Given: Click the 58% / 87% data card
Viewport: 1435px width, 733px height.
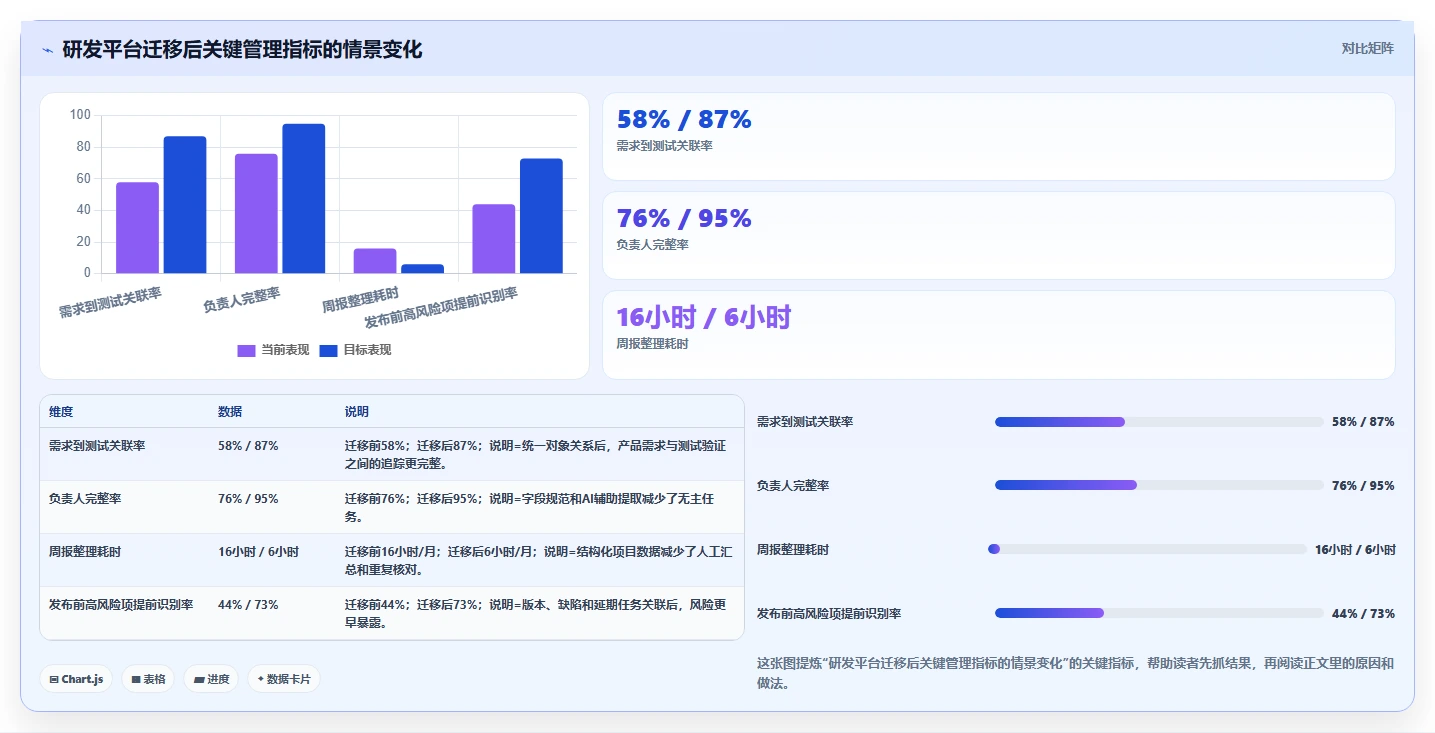Looking at the screenshot, I should (x=998, y=136).
